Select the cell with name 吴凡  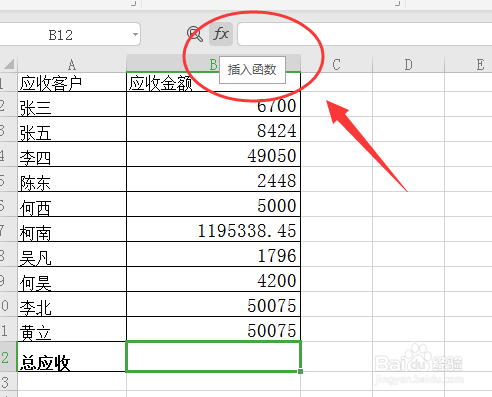72,254
